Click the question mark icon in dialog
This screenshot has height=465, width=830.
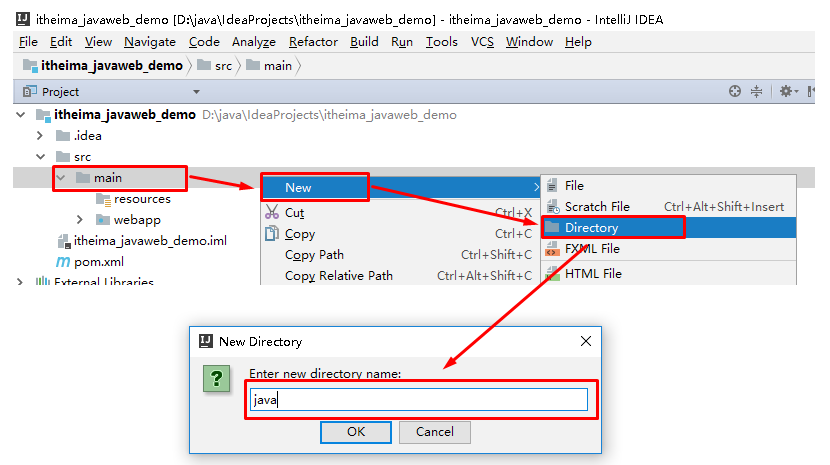[x=216, y=378]
